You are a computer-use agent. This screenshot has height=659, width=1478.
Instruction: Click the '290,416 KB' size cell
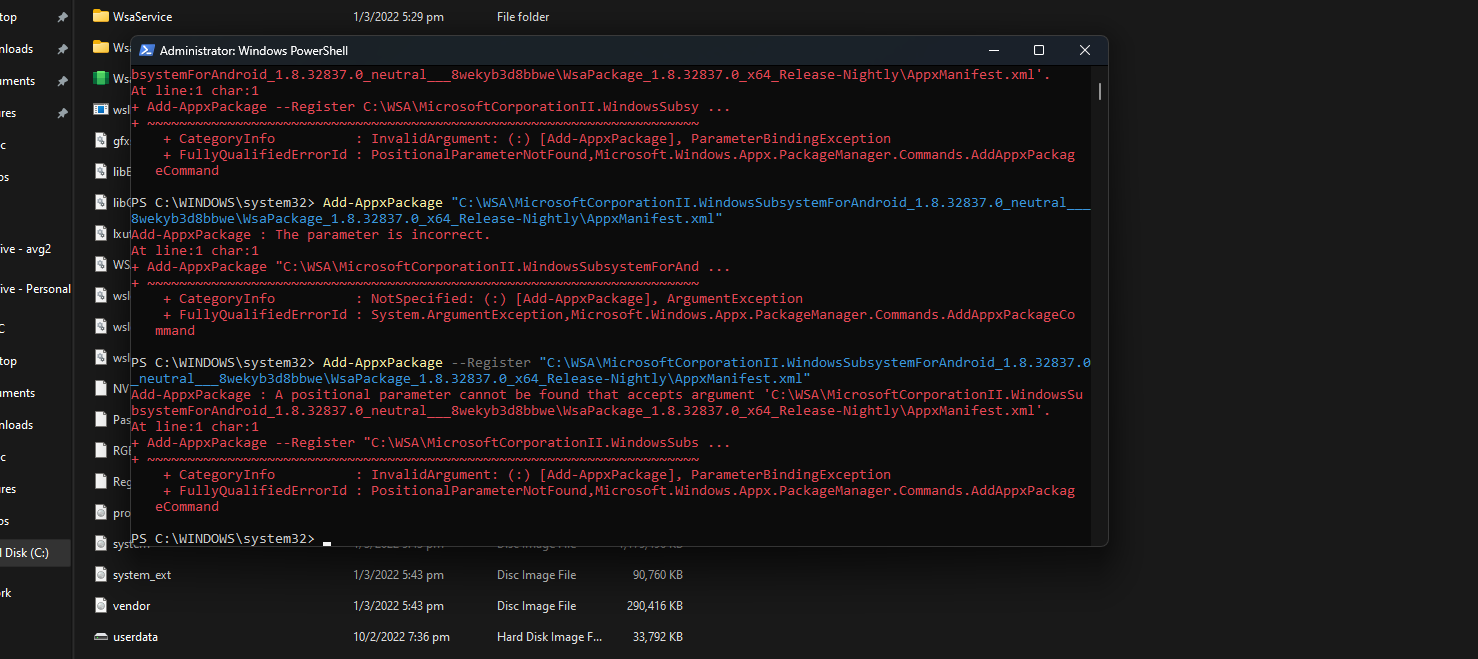point(655,606)
